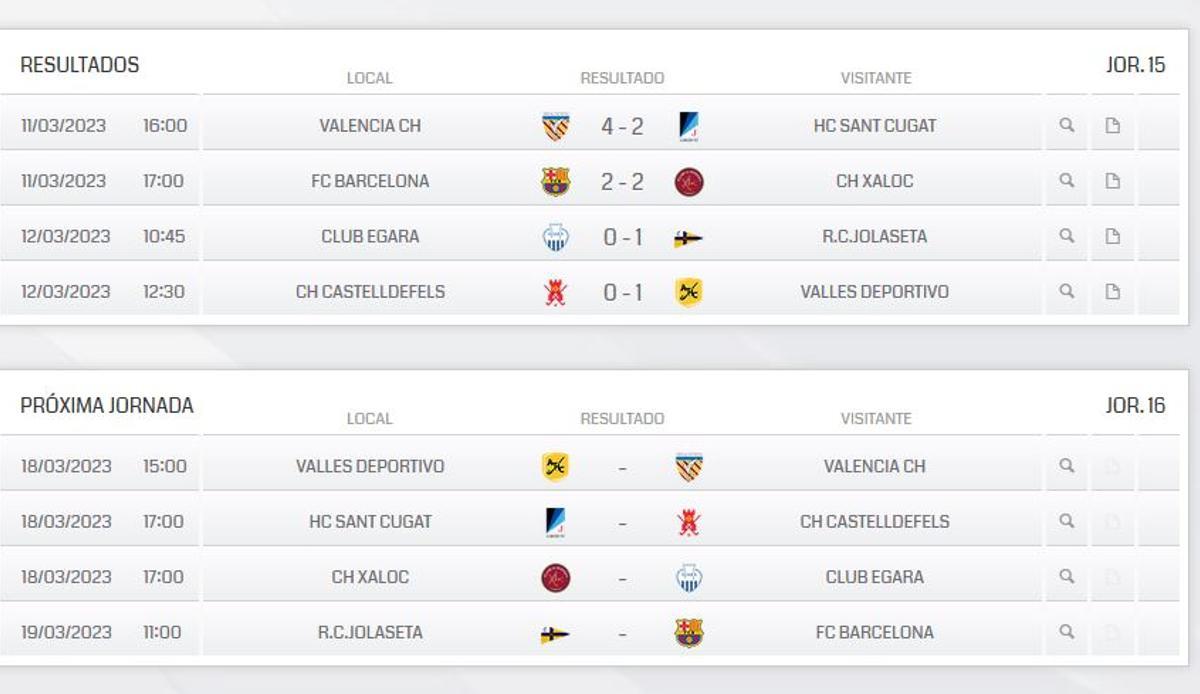Open match details magnifier for R.C.Jolaseta fixture
1200x694 pixels.
click(1067, 631)
